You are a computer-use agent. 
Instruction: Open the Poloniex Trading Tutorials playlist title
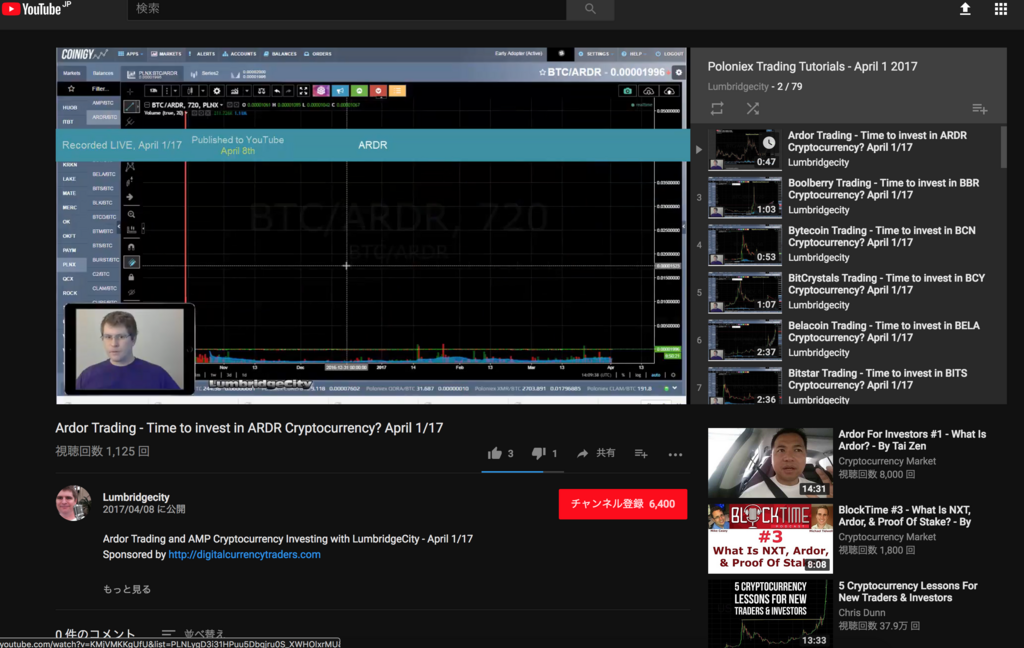click(x=812, y=67)
